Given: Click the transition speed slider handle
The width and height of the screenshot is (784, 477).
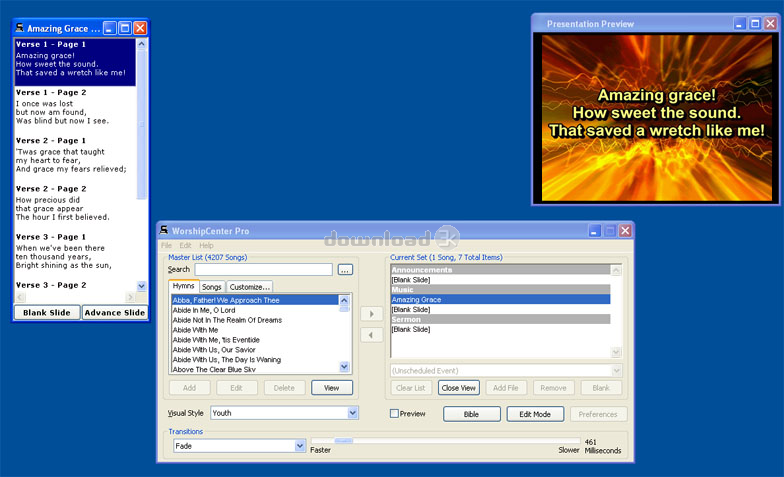Looking at the screenshot, I should point(344,441).
